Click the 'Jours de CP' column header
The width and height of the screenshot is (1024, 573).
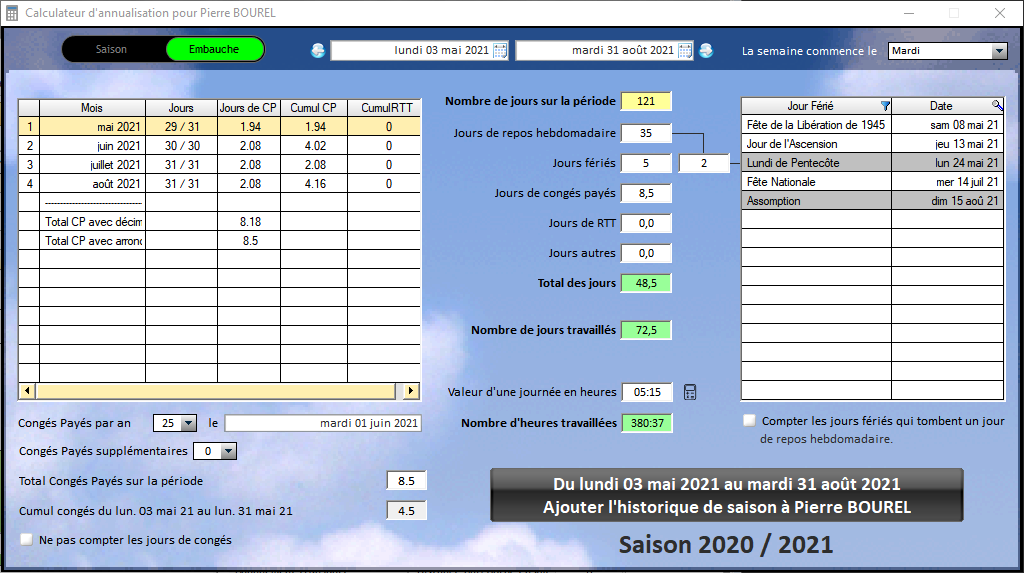(x=249, y=108)
